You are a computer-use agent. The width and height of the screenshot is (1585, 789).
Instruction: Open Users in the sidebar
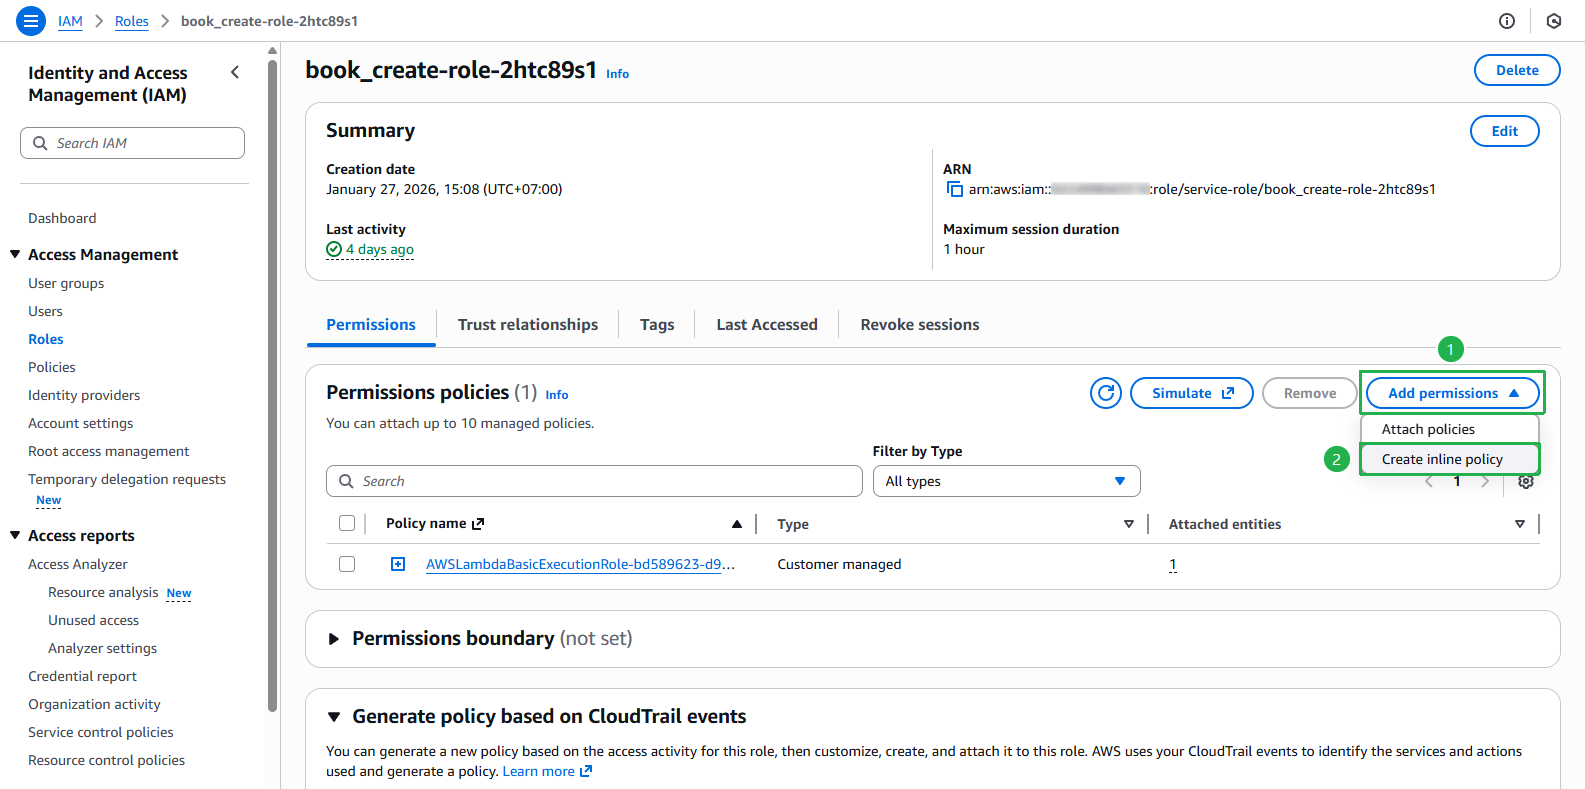pyautogui.click(x=45, y=311)
